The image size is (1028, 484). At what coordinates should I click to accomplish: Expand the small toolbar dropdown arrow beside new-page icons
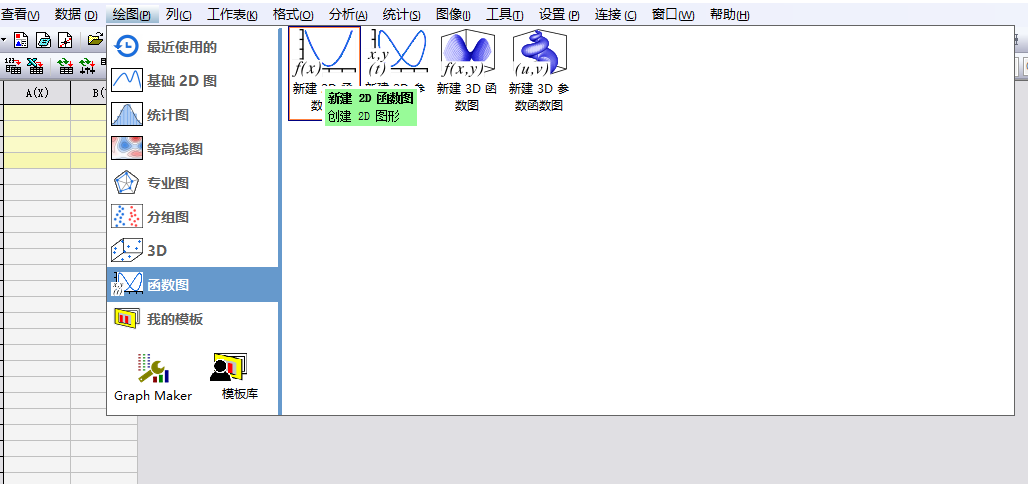point(3,40)
